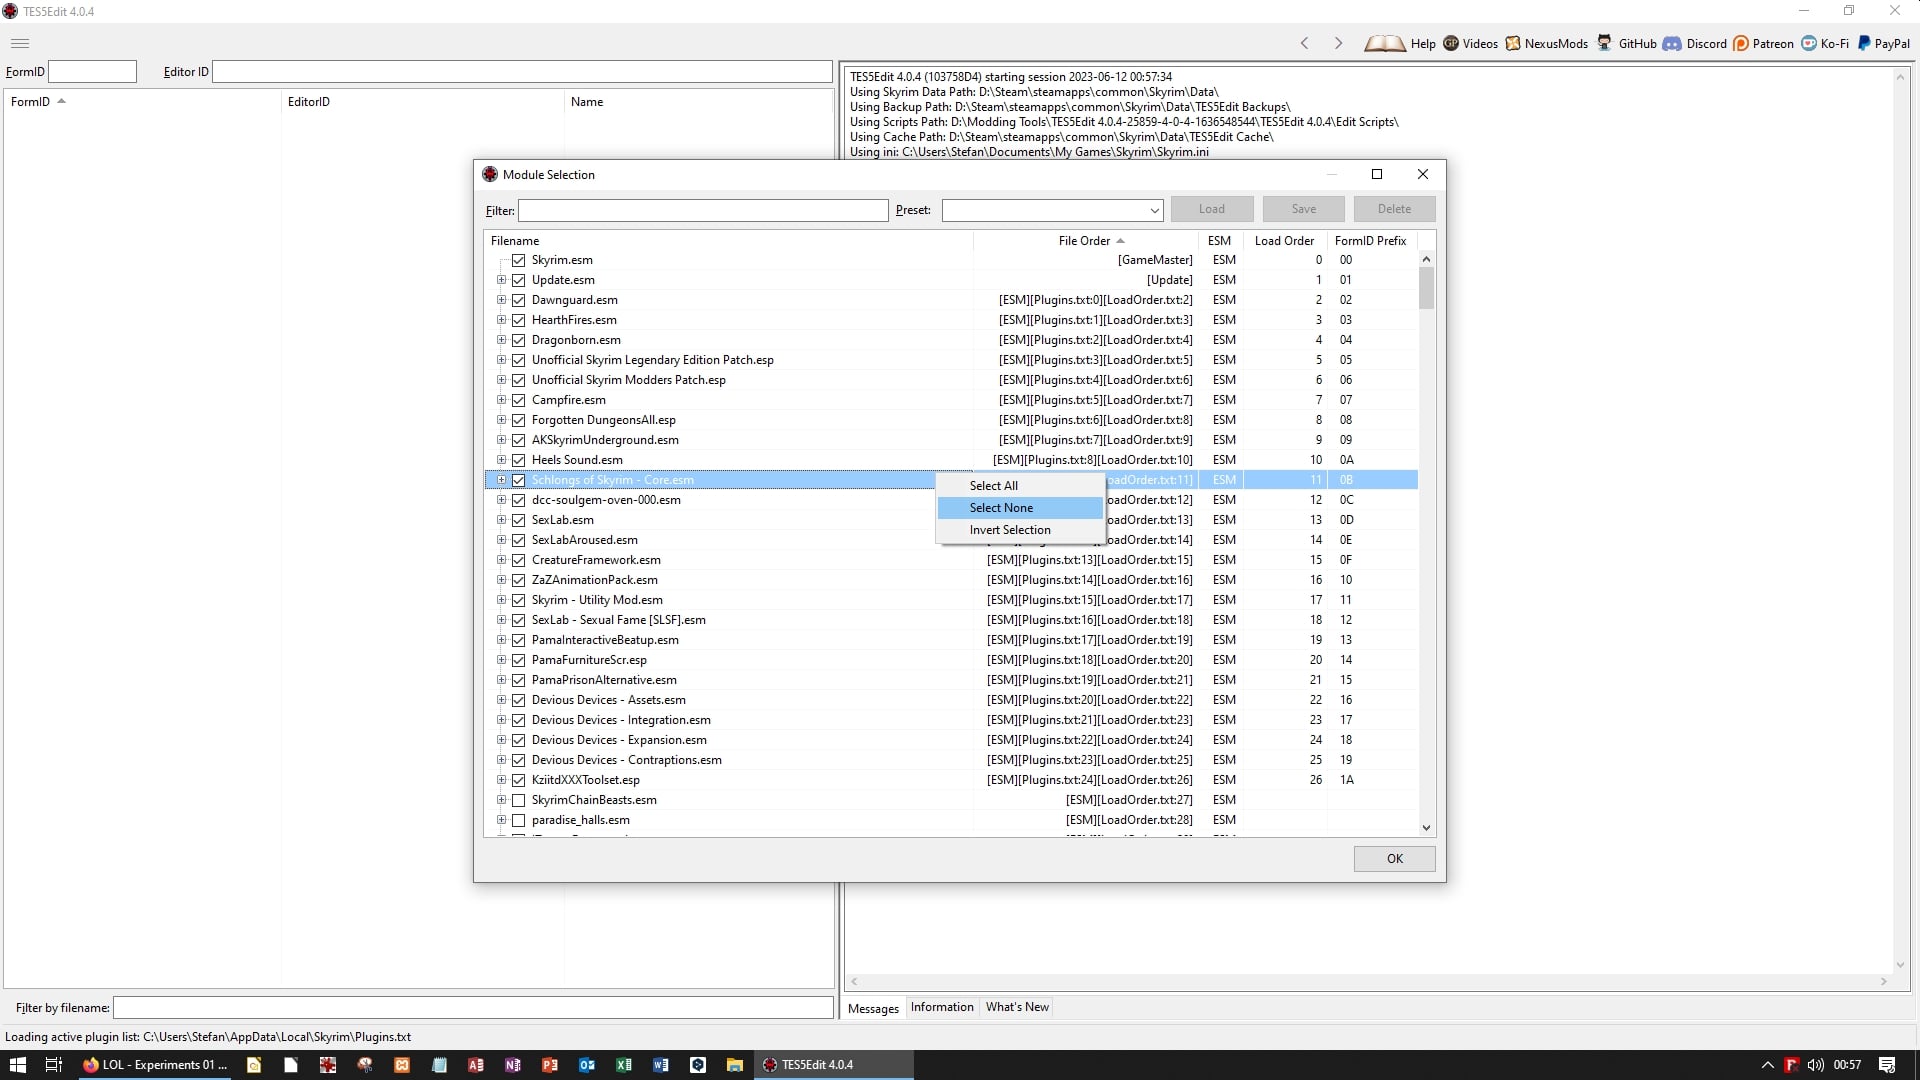Go back with the left arrow
This screenshot has width=1920, height=1080.
pos(1304,43)
